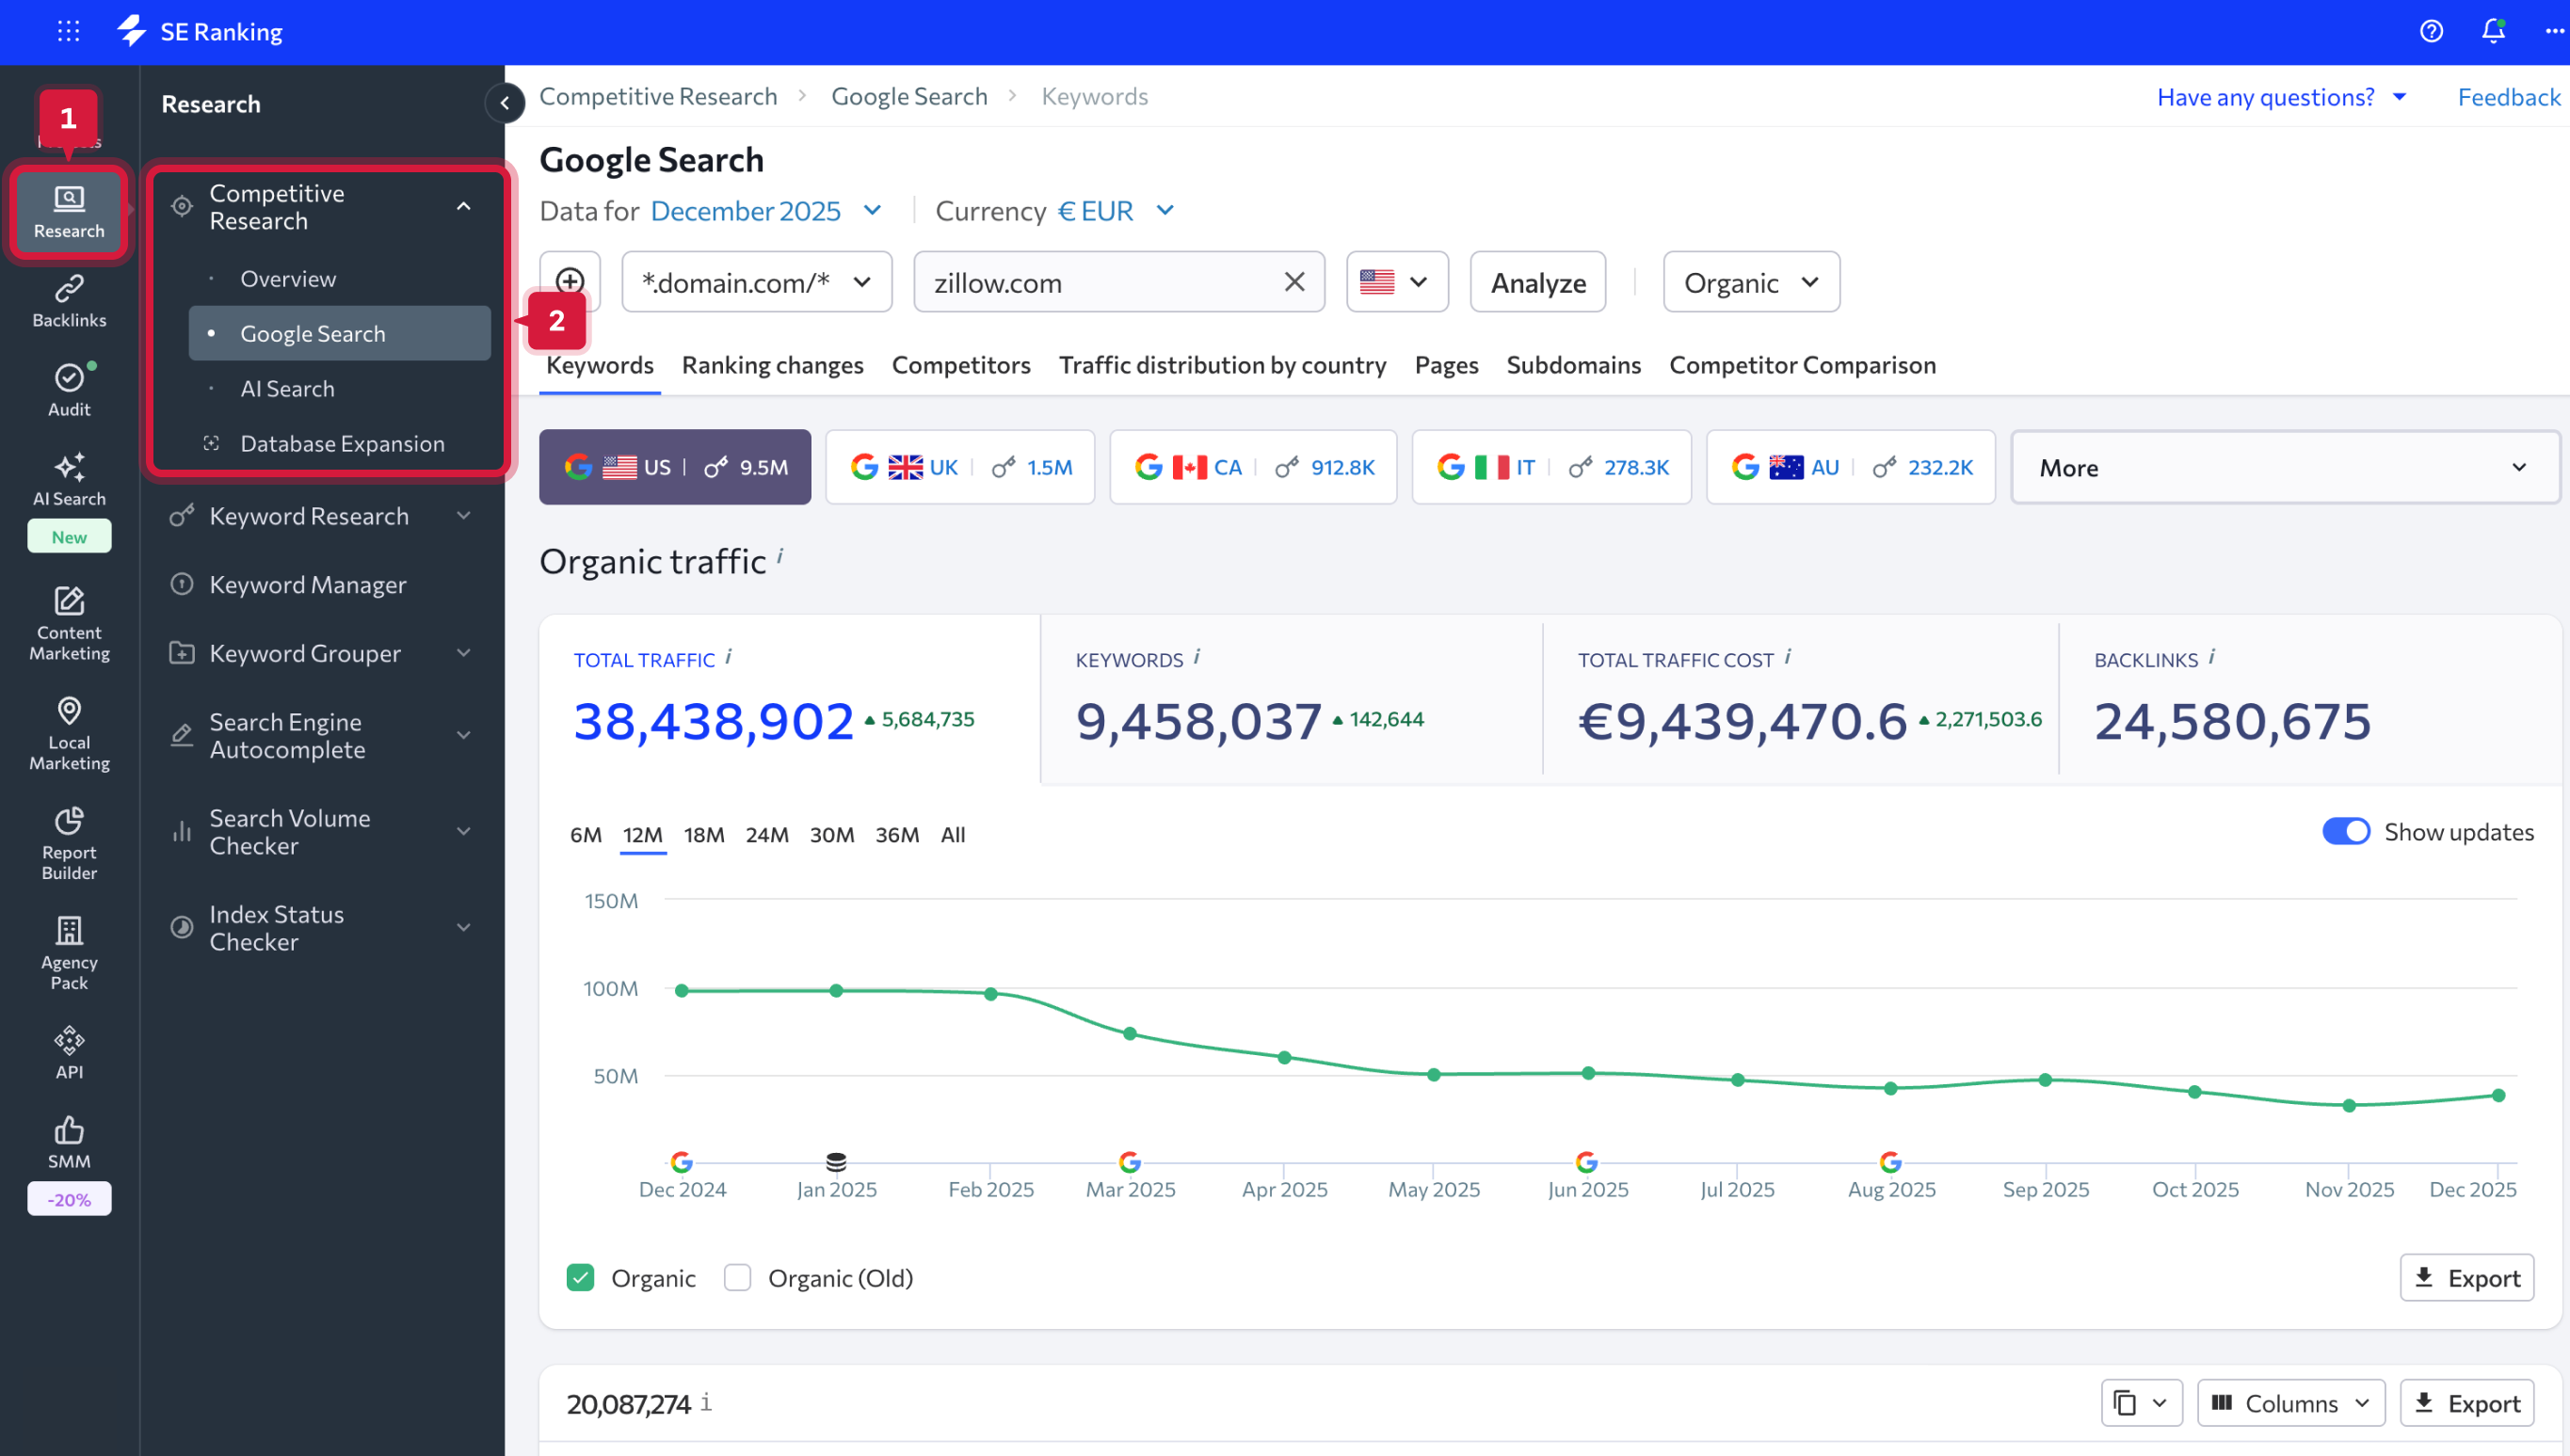
Task: Click the notifications bell icon
Action: [x=2493, y=31]
